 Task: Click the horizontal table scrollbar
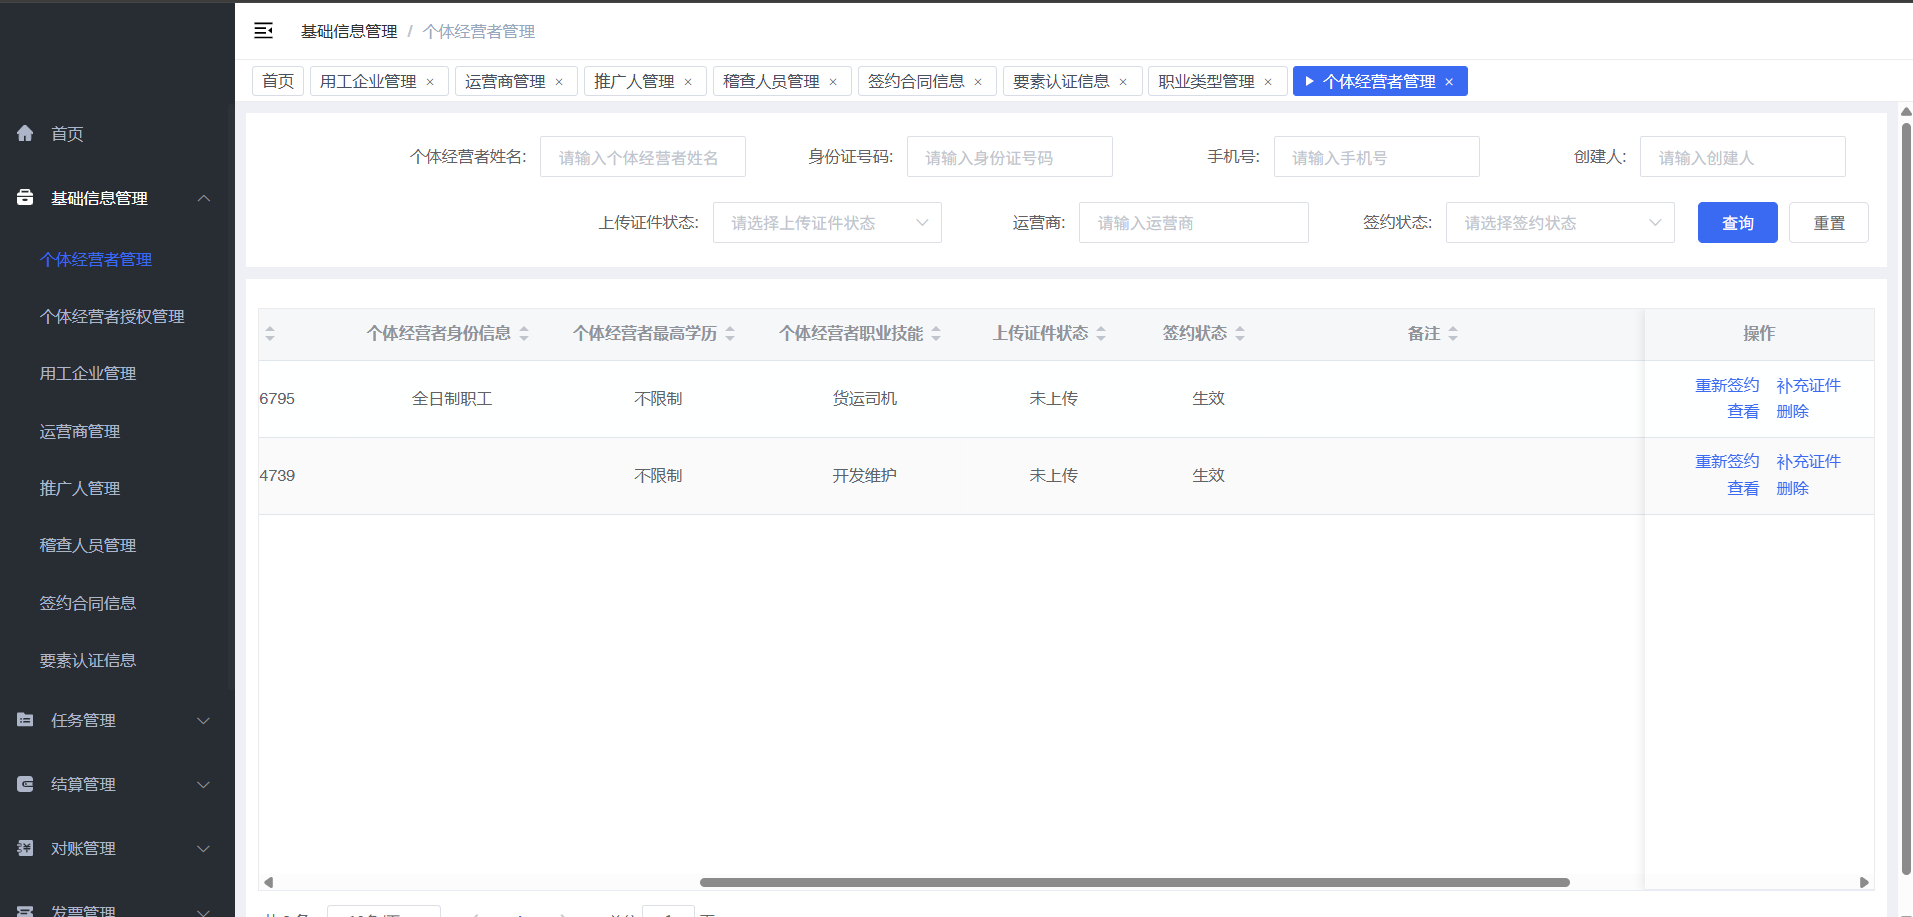[1134, 882]
